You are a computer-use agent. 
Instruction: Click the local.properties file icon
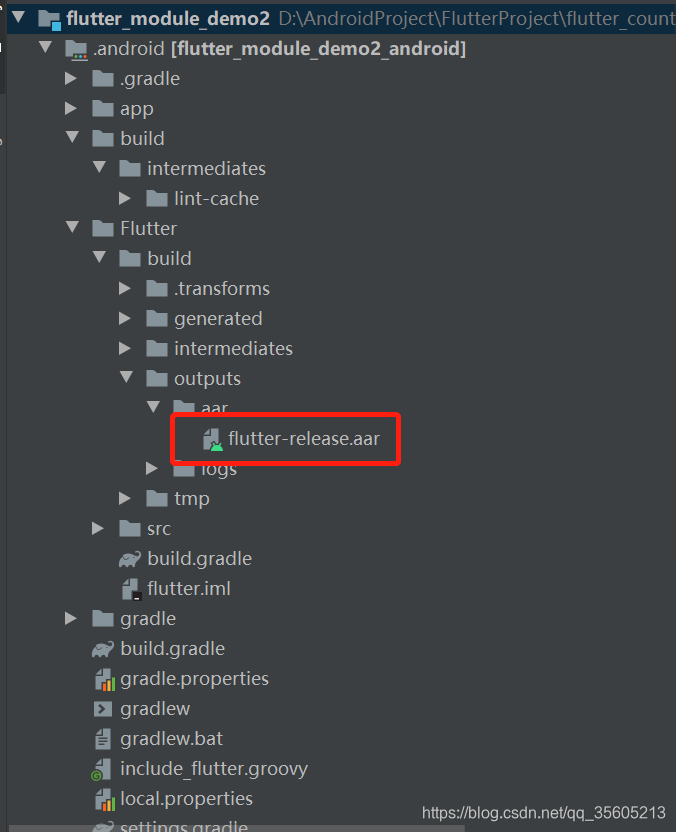click(103, 798)
